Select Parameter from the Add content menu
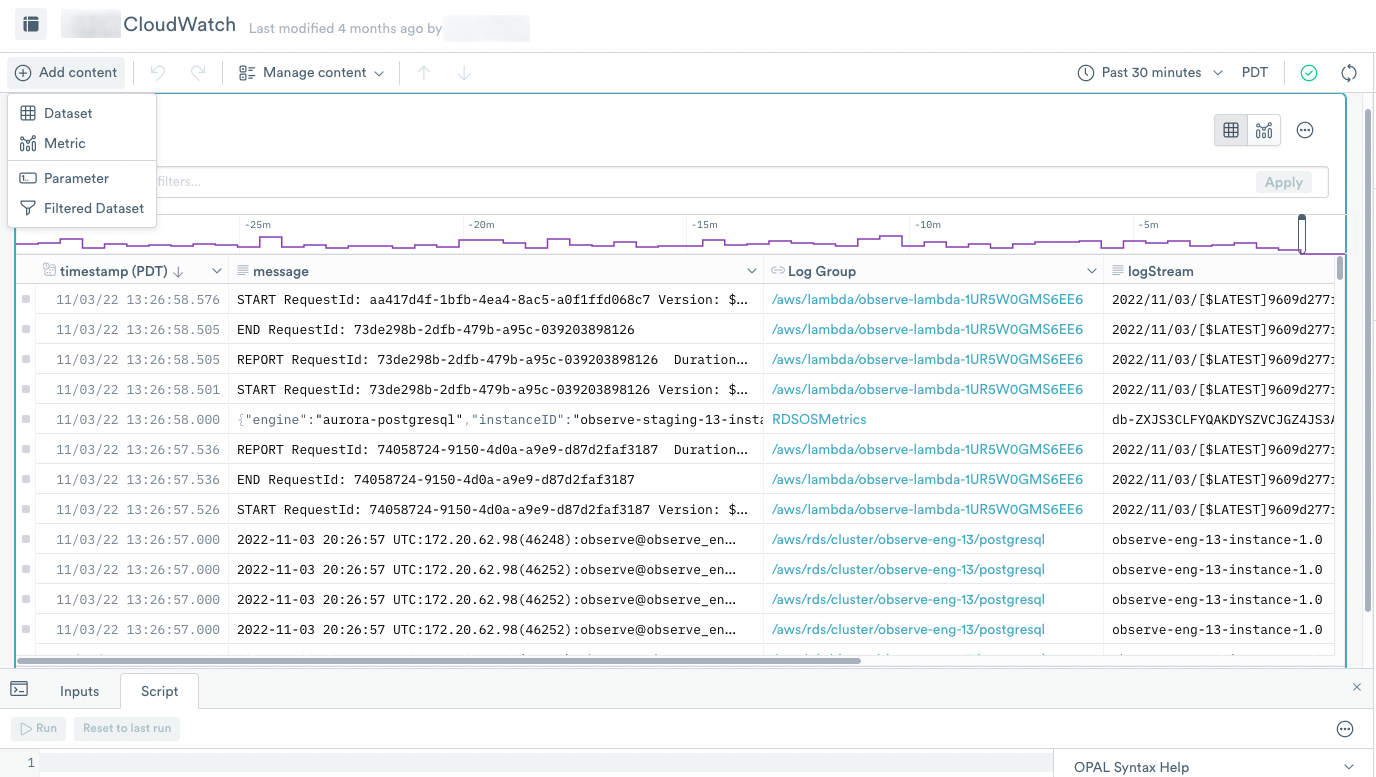Screen dimensions: 1376x777 click(82, 179)
